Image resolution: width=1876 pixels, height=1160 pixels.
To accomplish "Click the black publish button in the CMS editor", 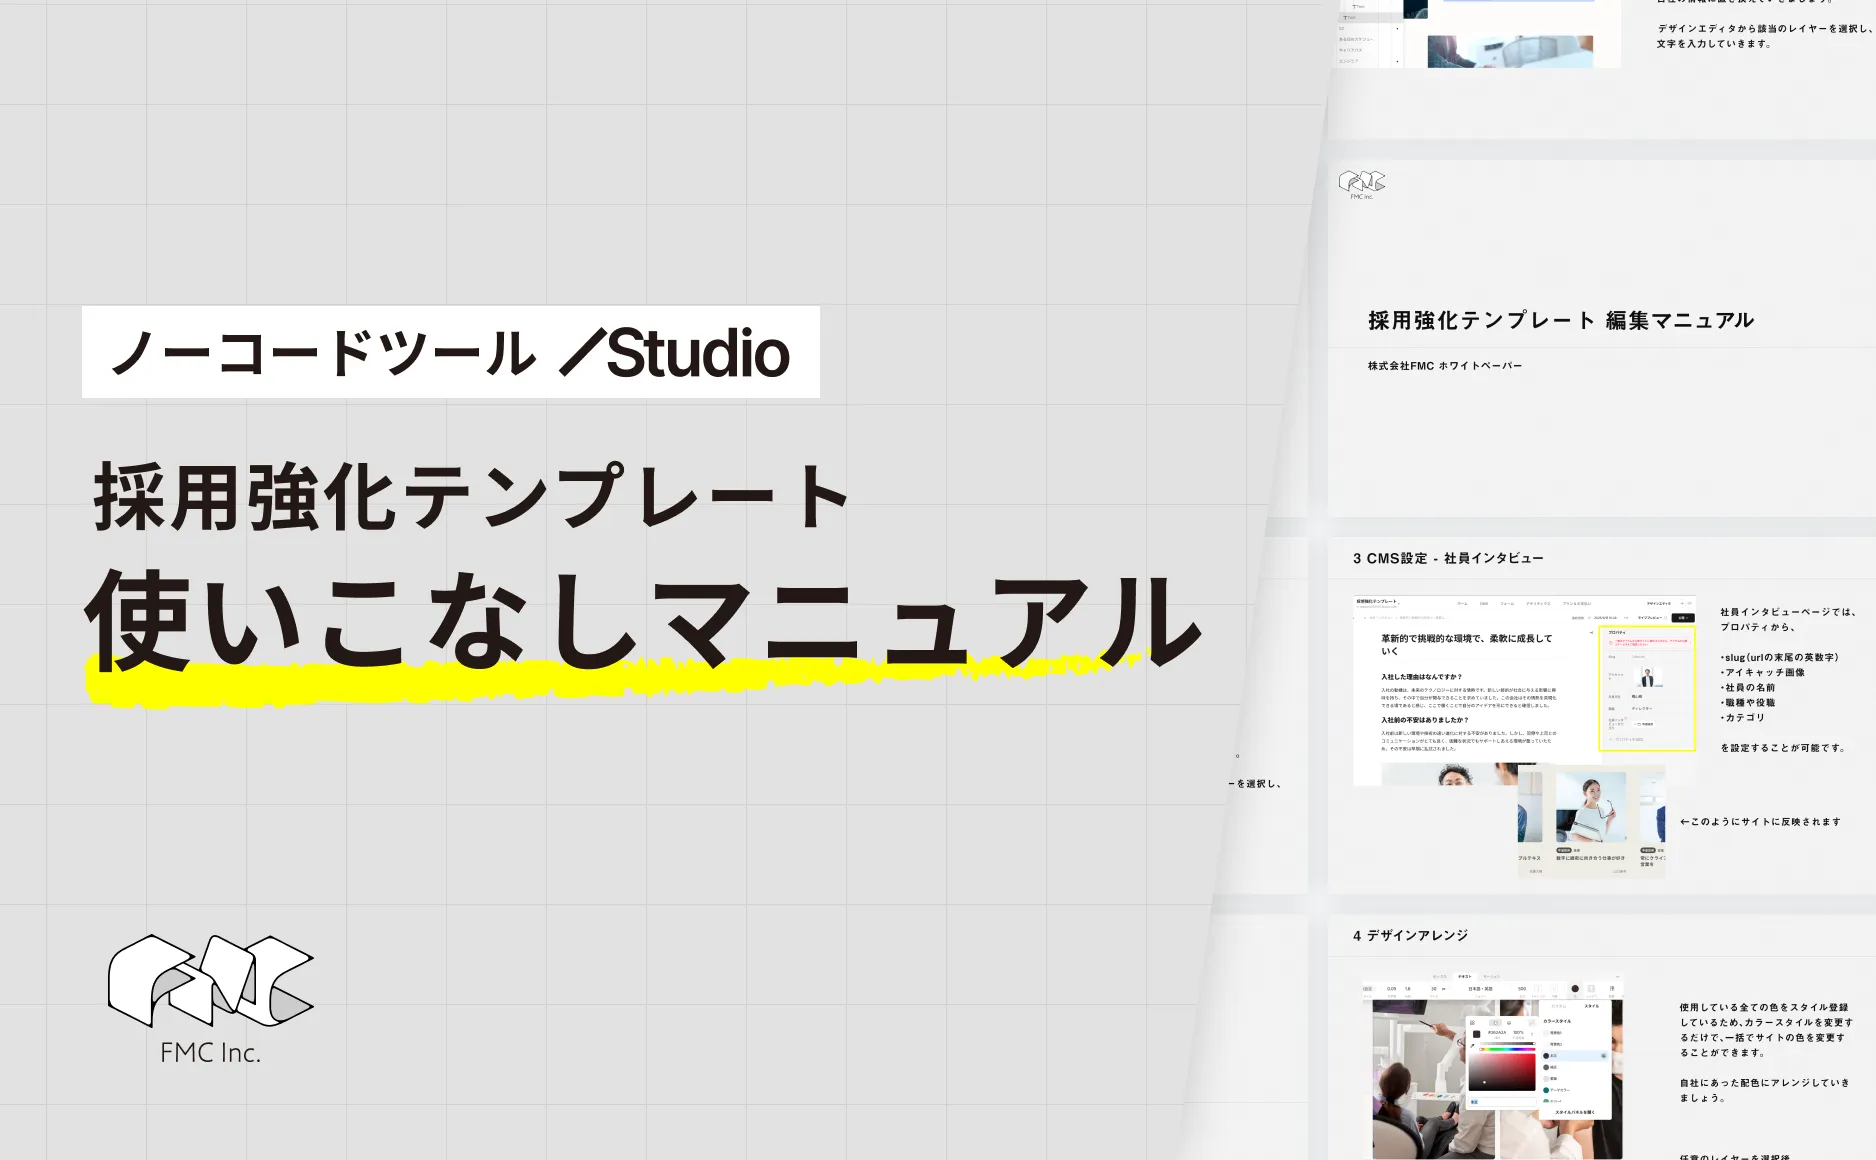I will click(1683, 618).
